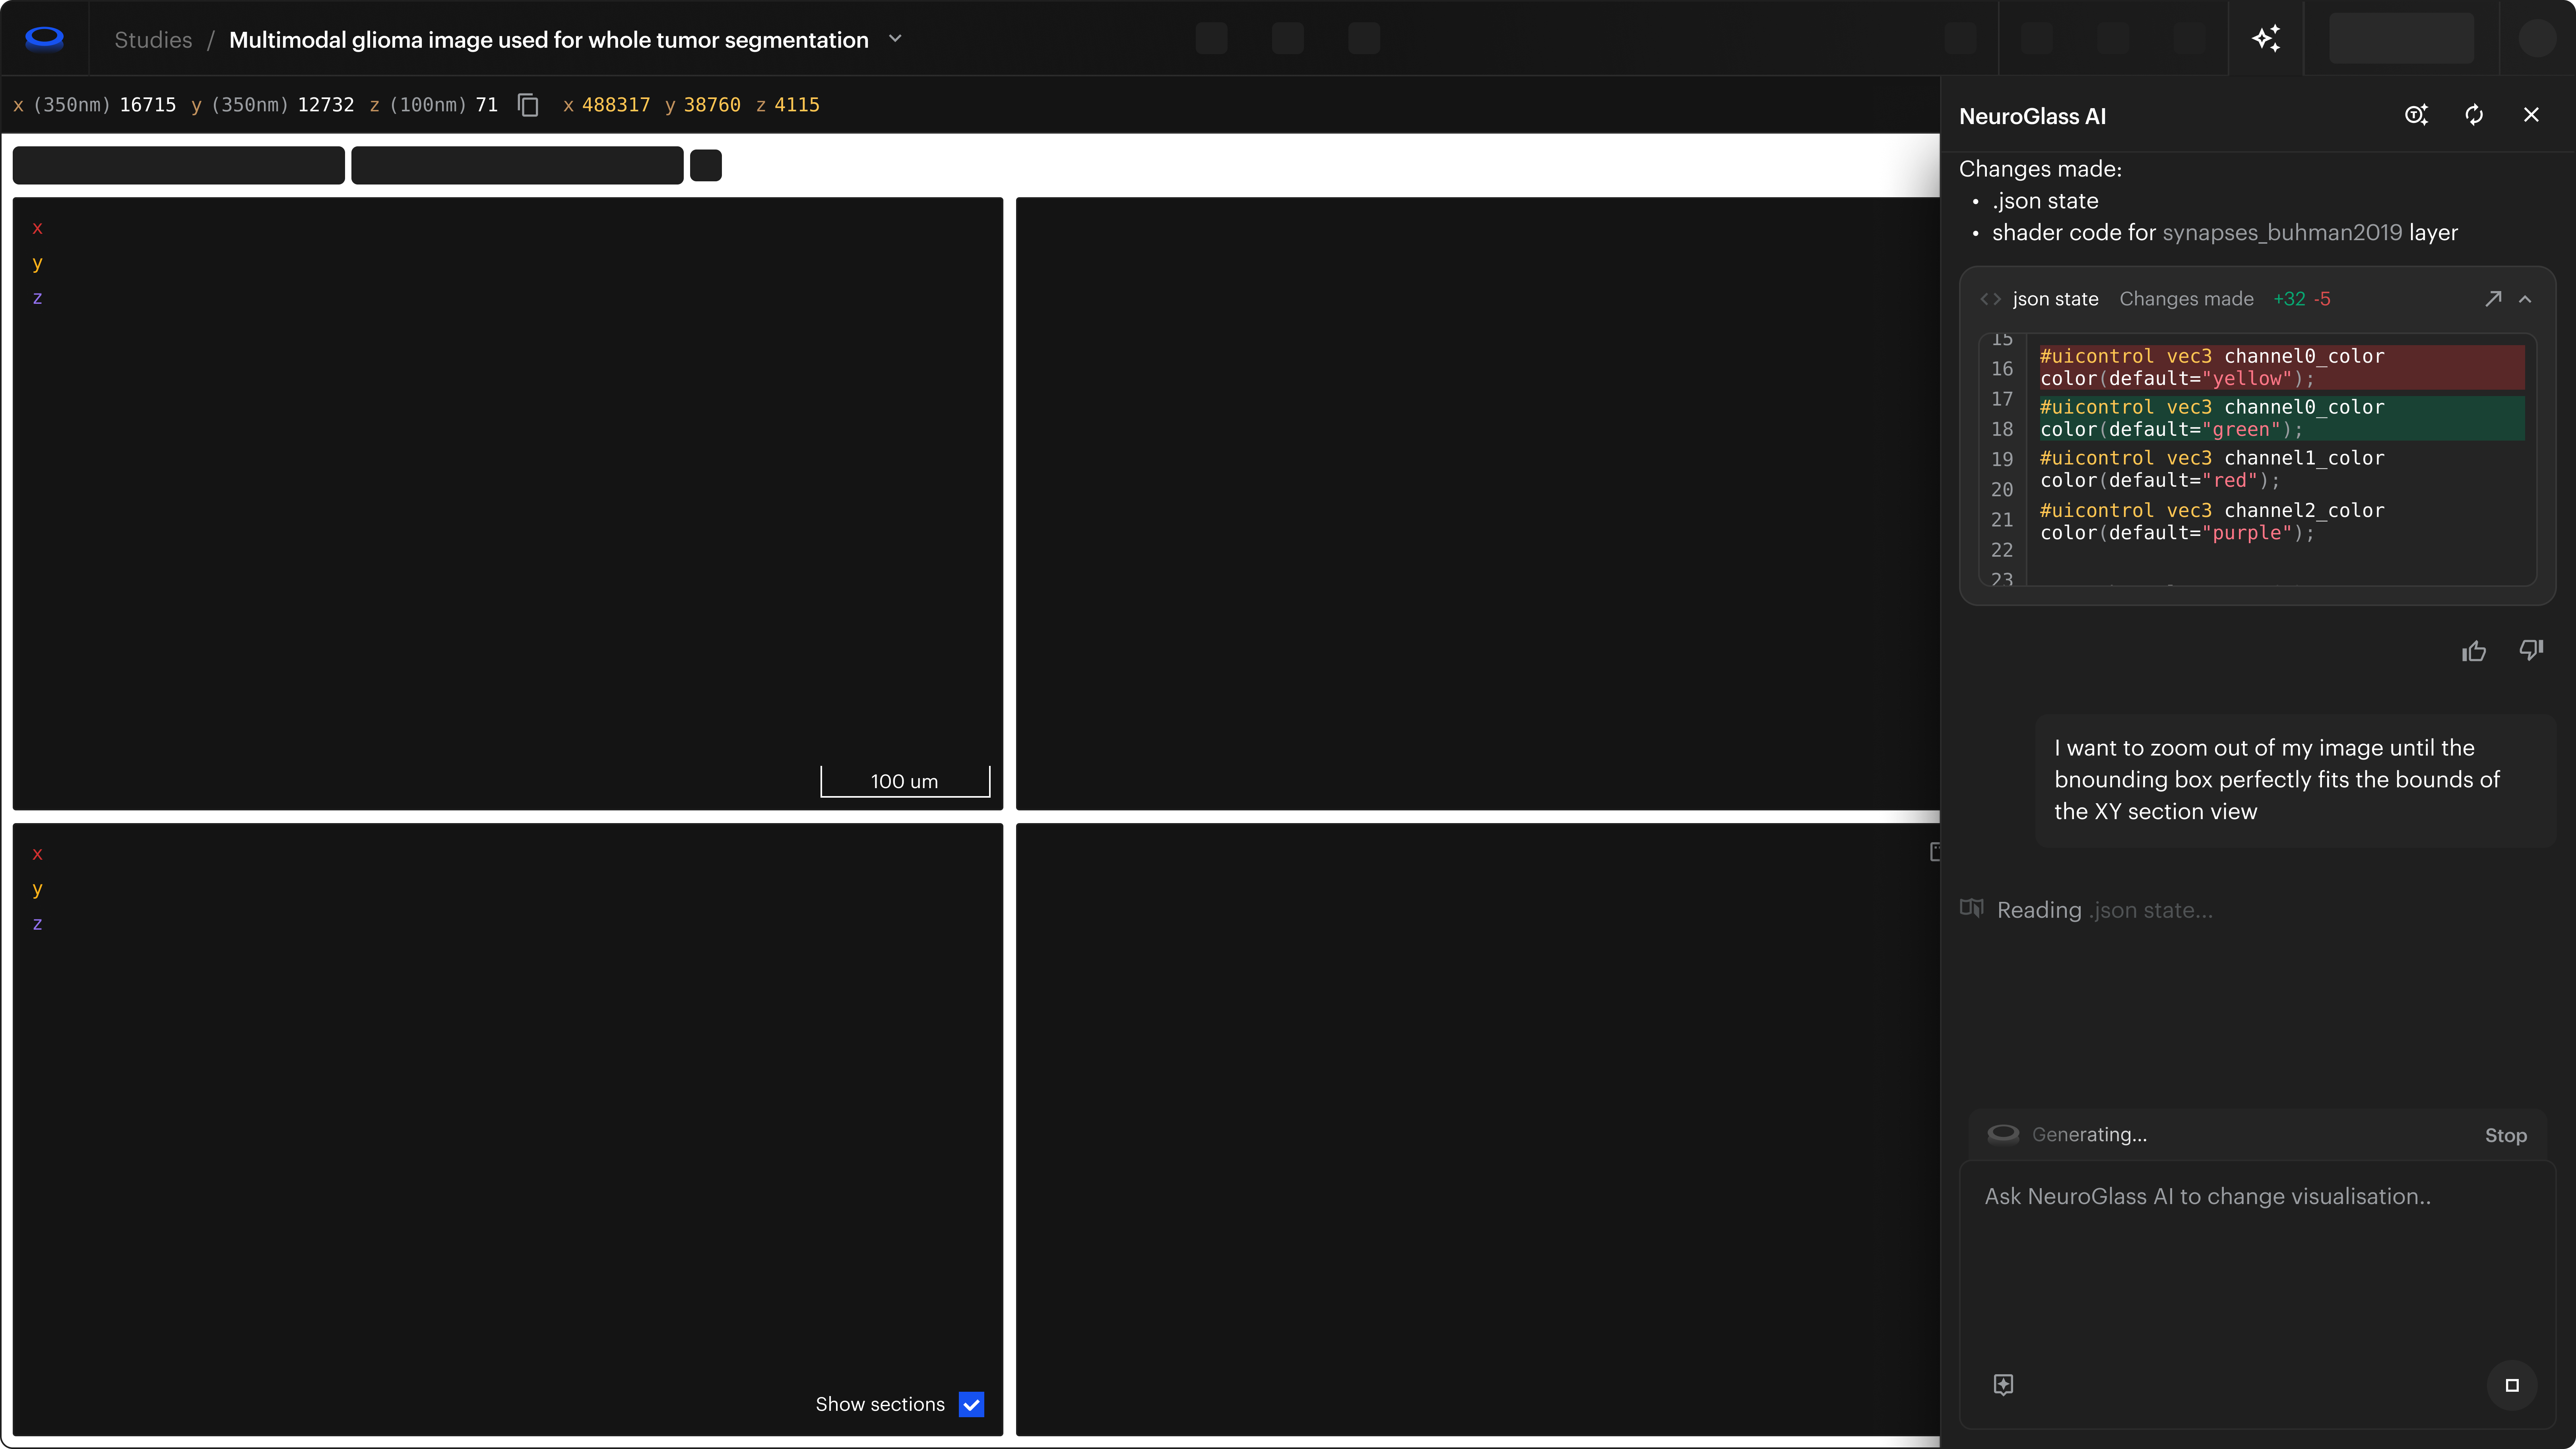2576x1449 pixels.
Task: Click the 100 um scale bar
Action: tap(904, 781)
